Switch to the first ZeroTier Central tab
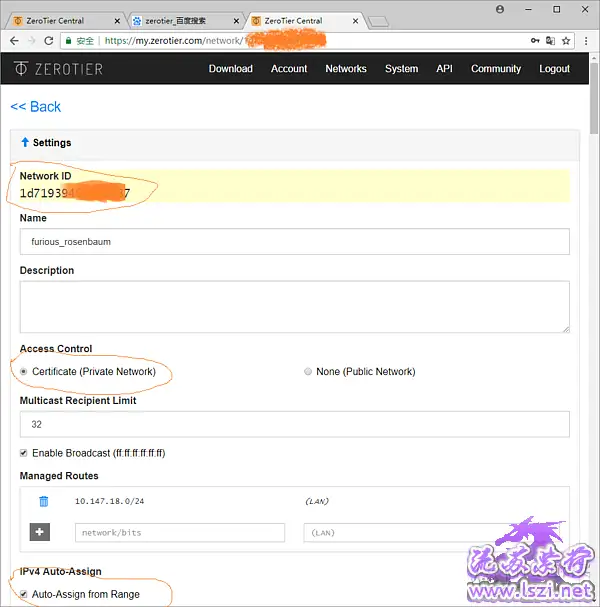The width and height of the screenshot is (600, 607). 66,21
